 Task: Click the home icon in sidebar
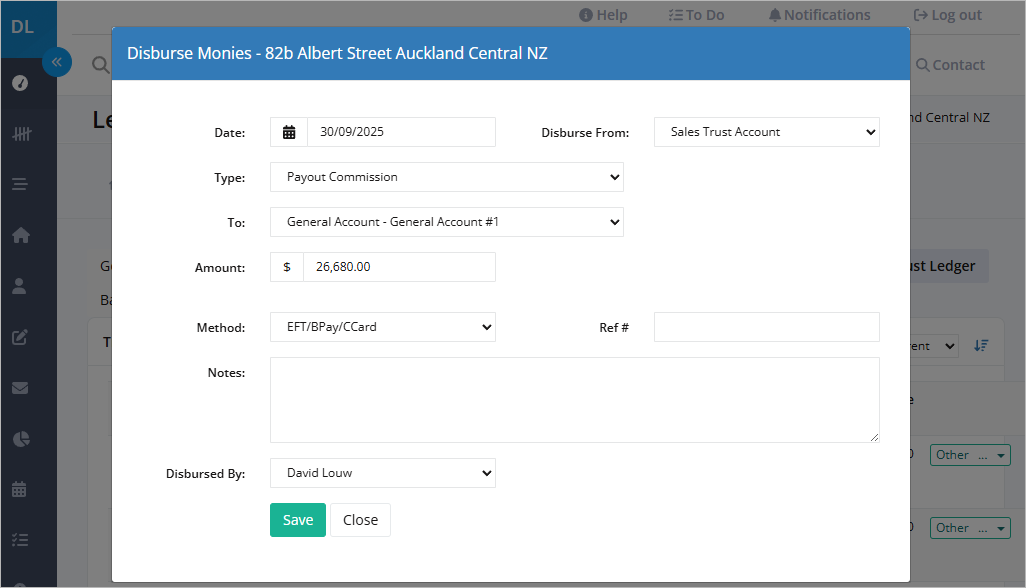(x=20, y=235)
